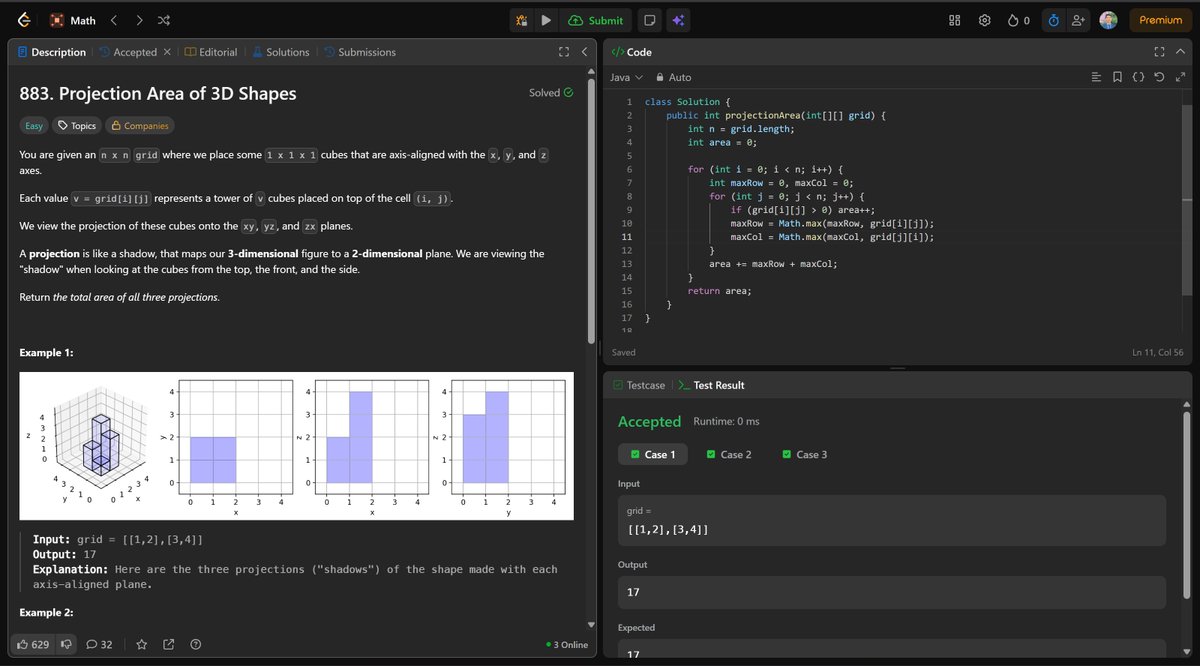1200x666 pixels.
Task: Switch to the Testcase tab
Action: tap(639, 385)
